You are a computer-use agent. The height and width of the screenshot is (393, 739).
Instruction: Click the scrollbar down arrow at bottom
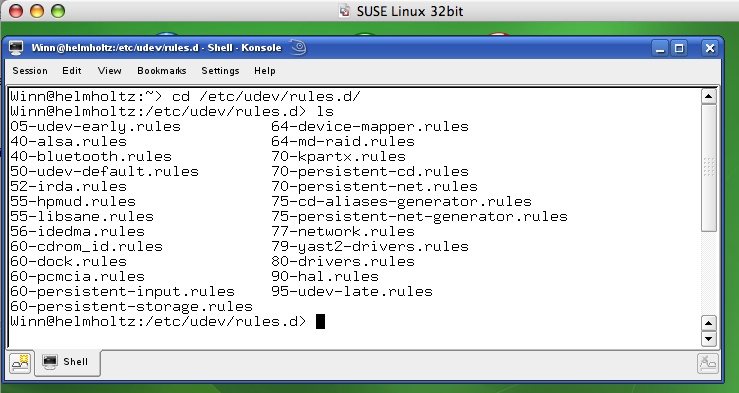[x=709, y=338]
